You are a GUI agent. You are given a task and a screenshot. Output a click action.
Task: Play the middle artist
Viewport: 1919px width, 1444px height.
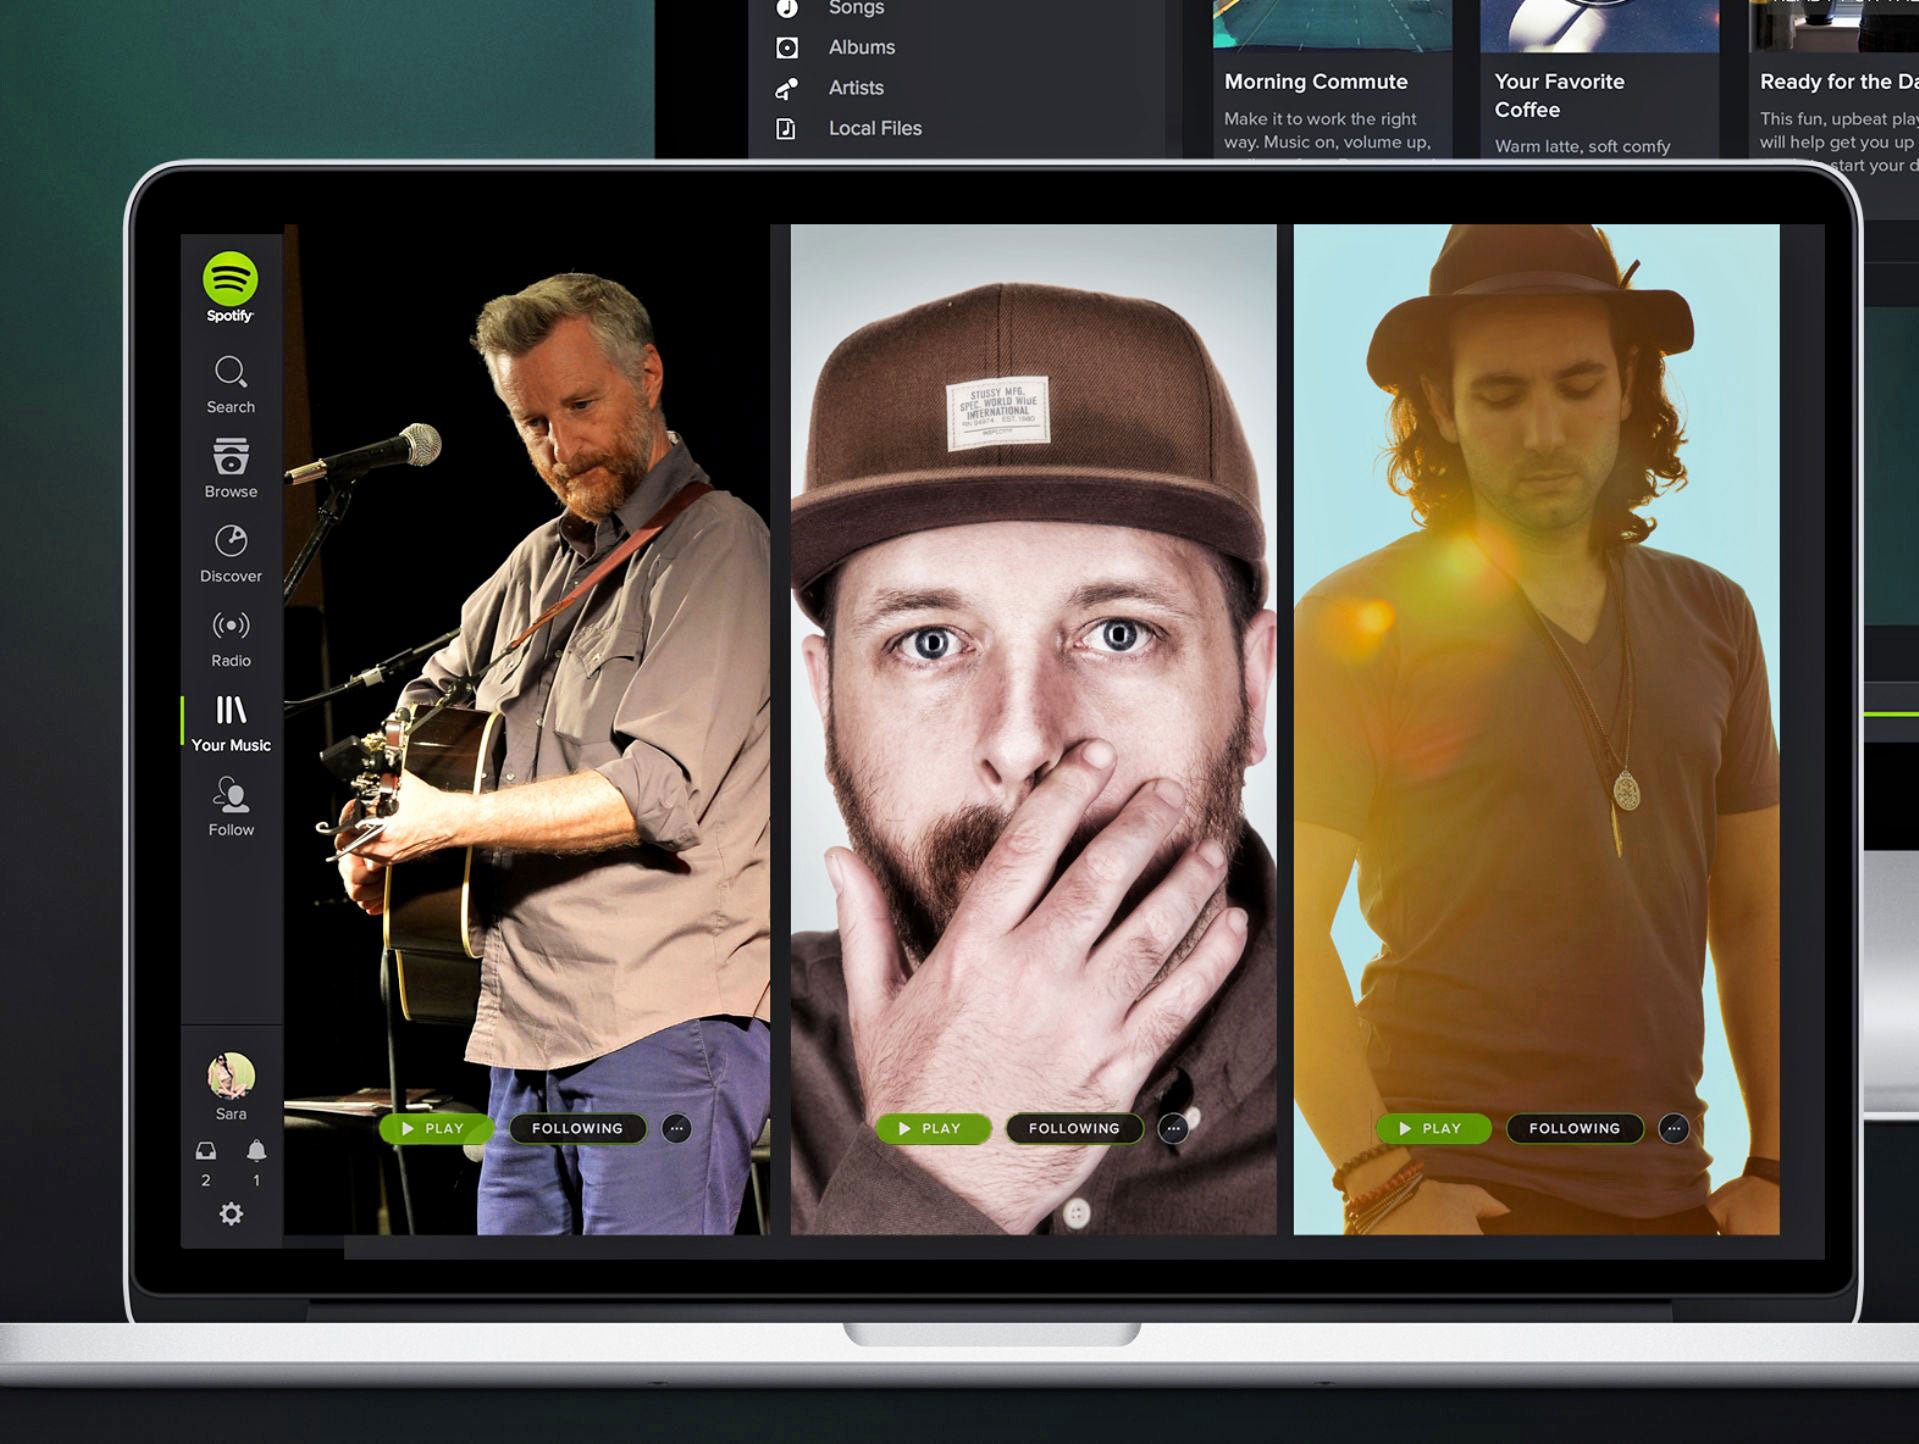(933, 1128)
